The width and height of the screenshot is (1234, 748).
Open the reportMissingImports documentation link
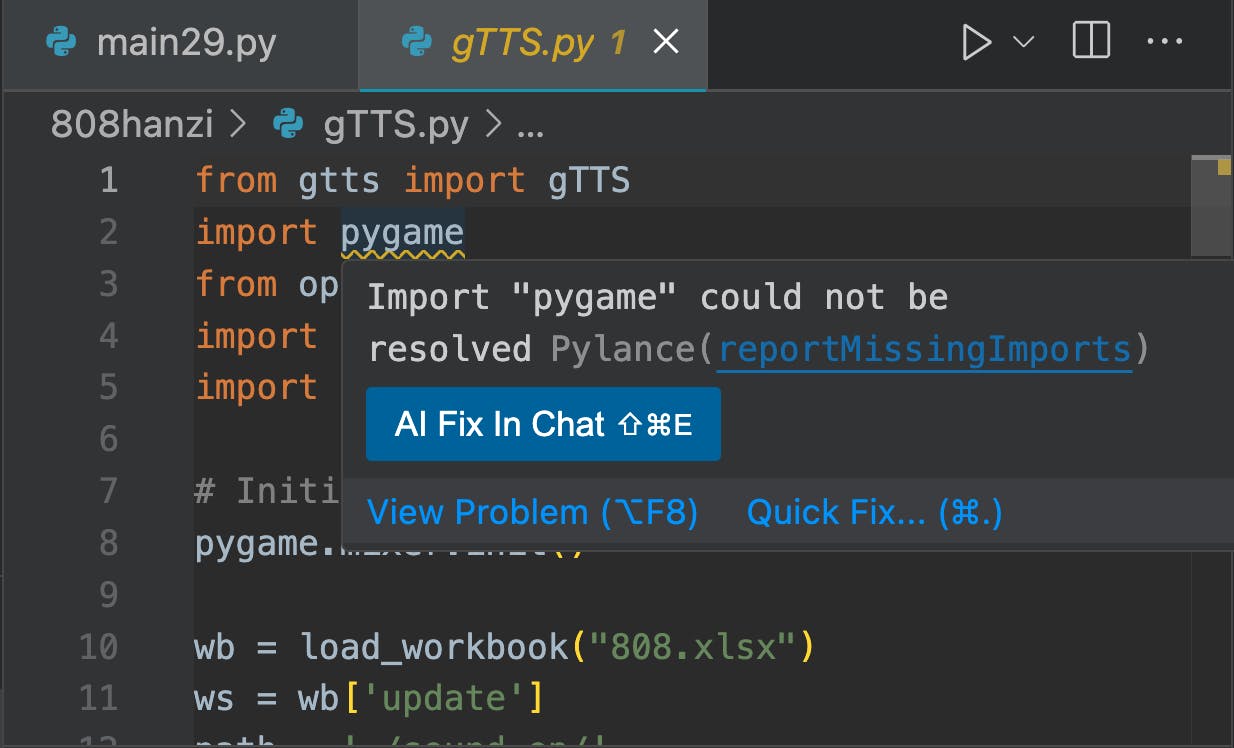pyautogui.click(x=925, y=349)
